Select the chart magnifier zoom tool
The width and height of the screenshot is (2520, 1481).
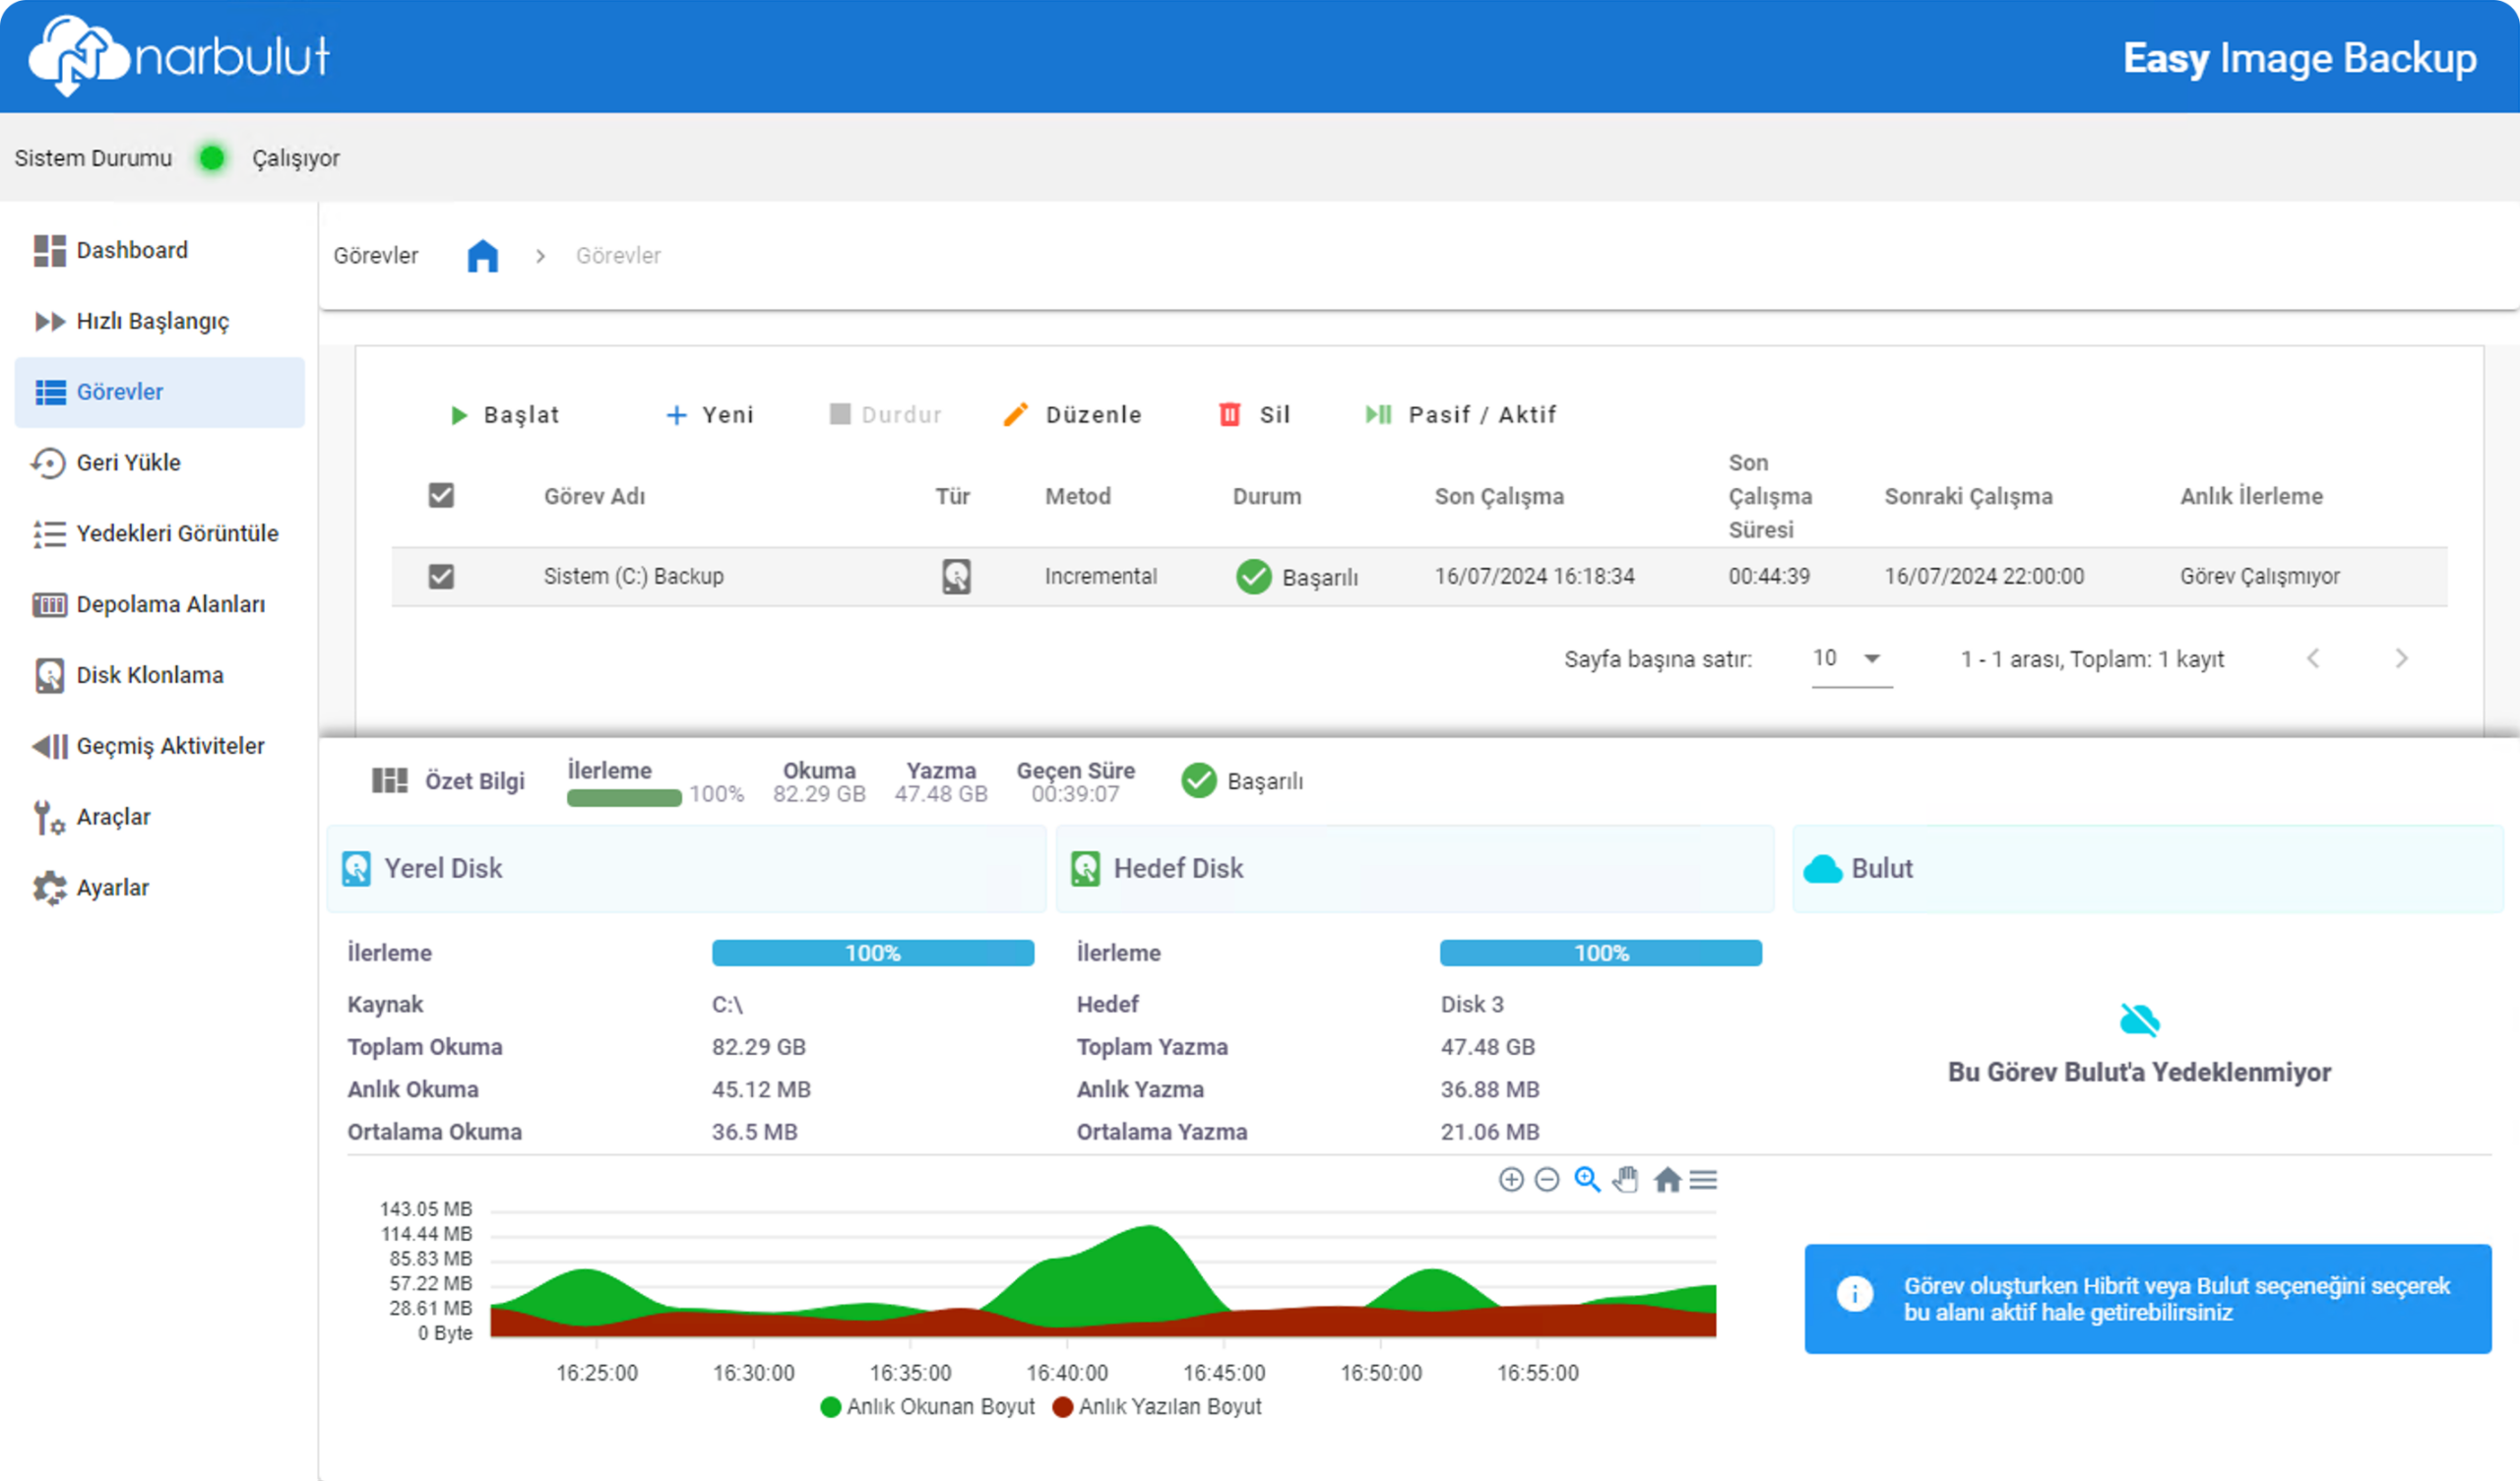tap(1586, 1180)
